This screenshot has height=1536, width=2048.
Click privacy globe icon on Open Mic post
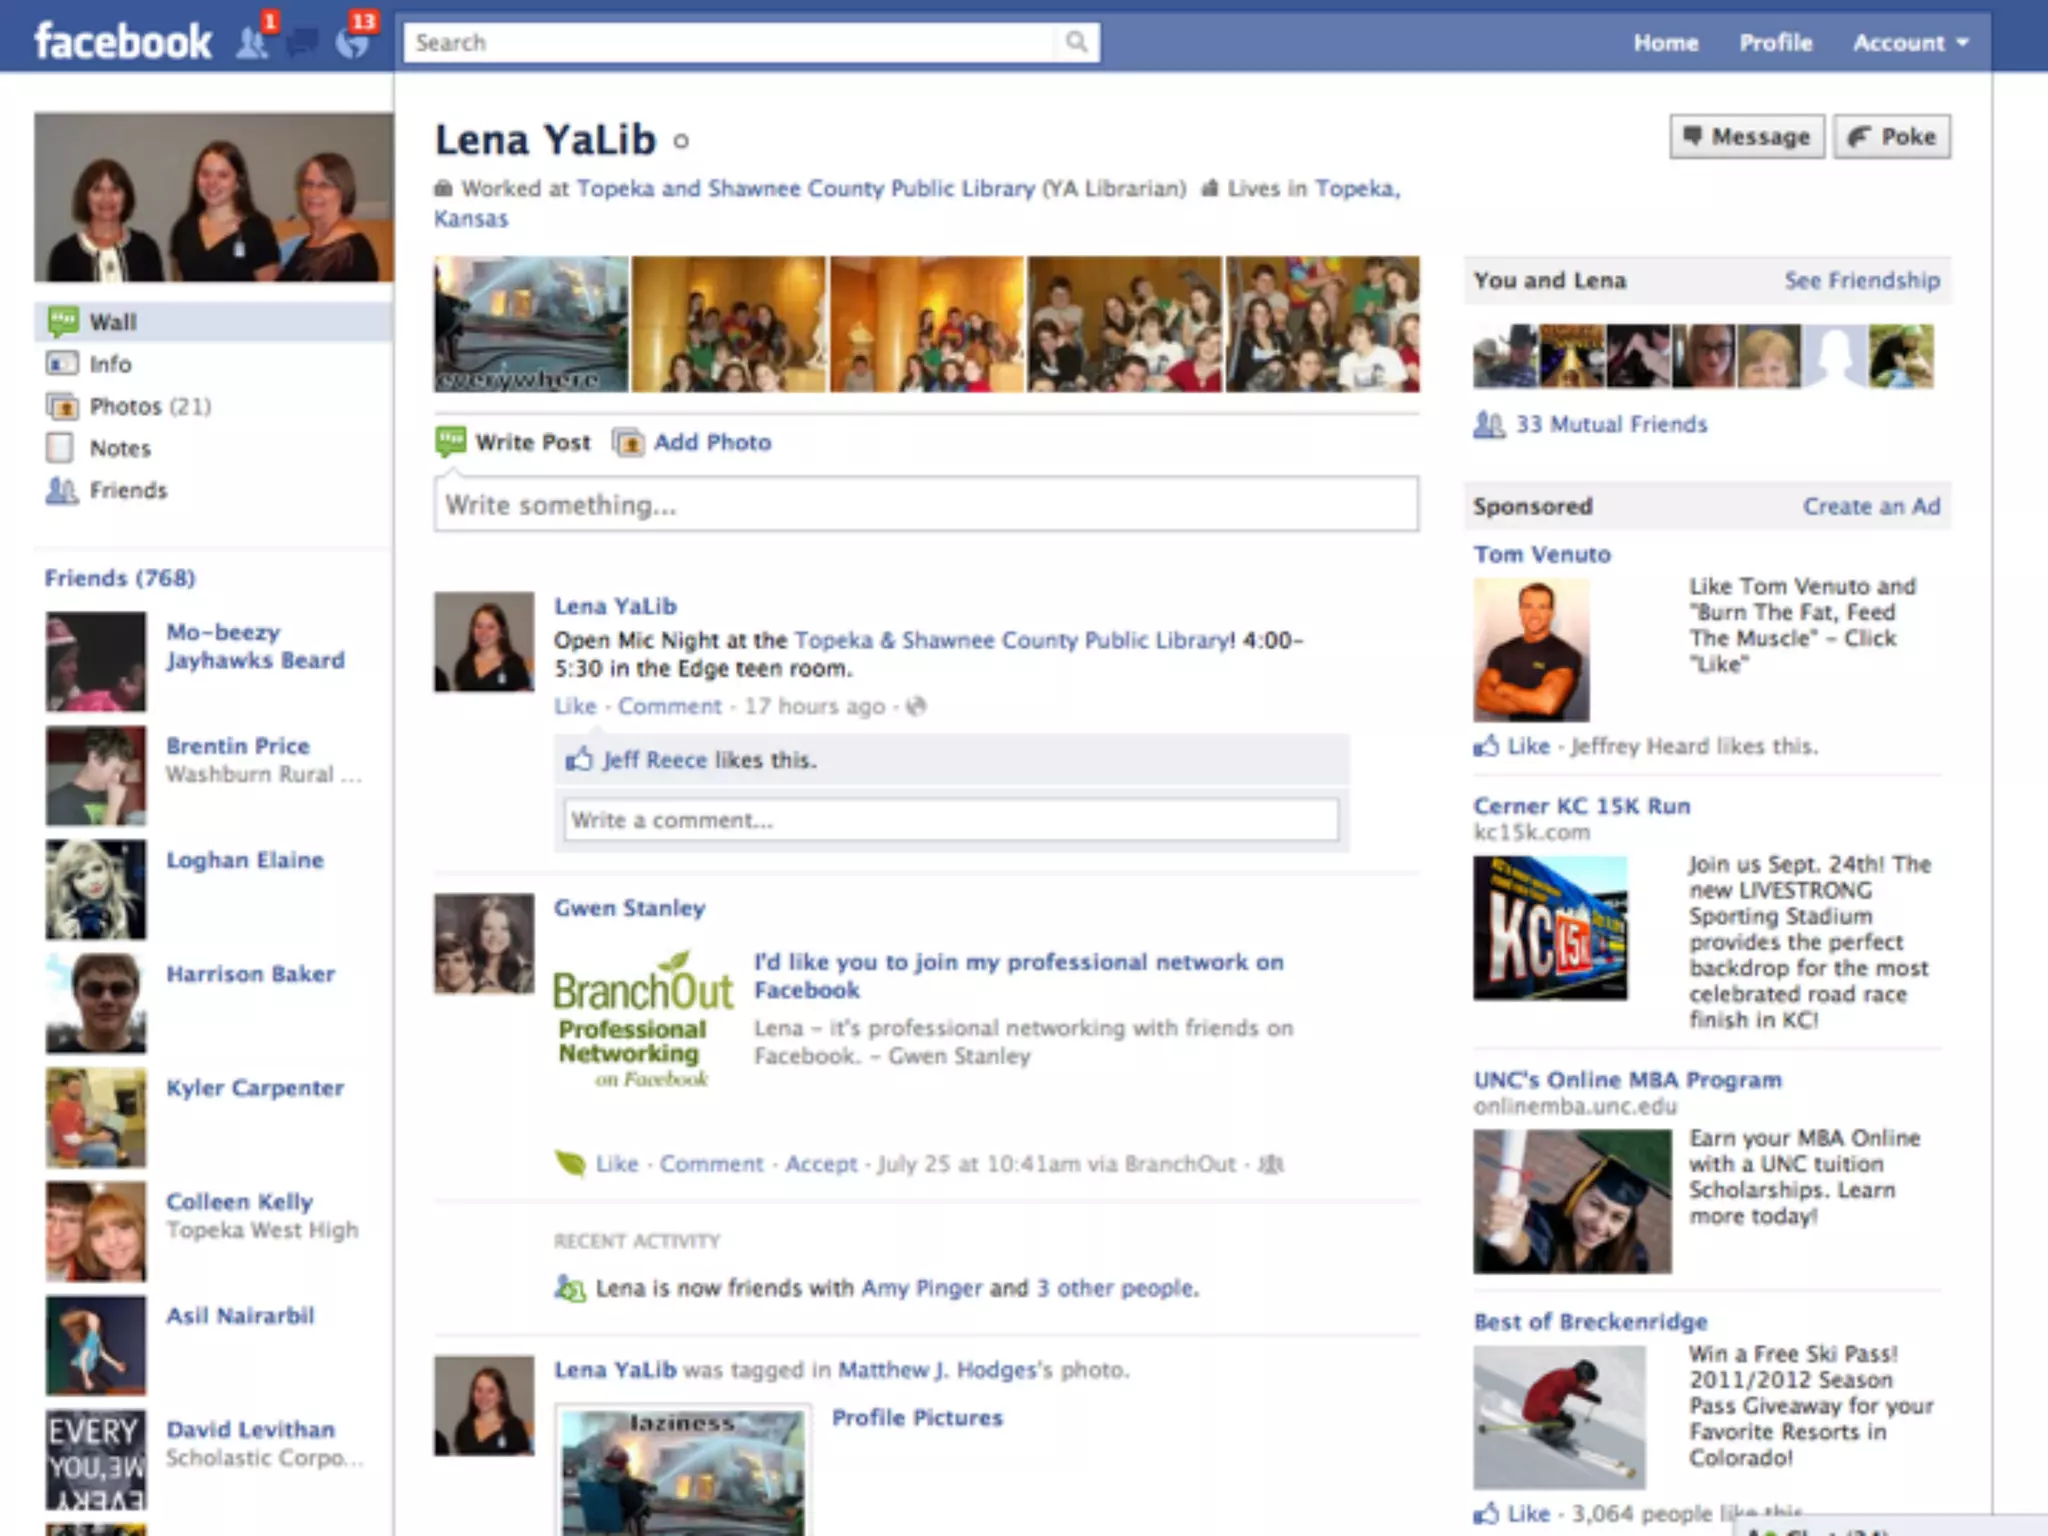[916, 707]
